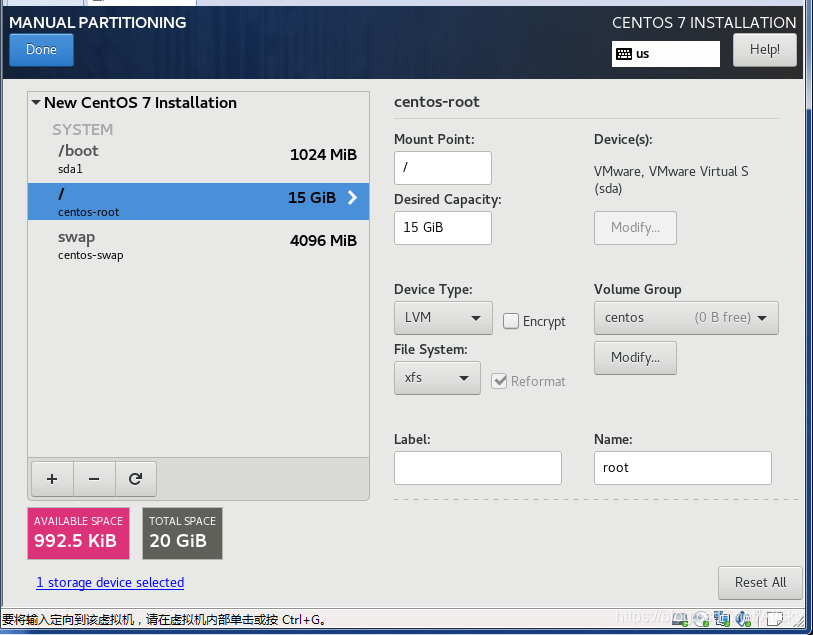
Task: Click VMware CD/DVD drive status icon
Action: tap(700, 618)
